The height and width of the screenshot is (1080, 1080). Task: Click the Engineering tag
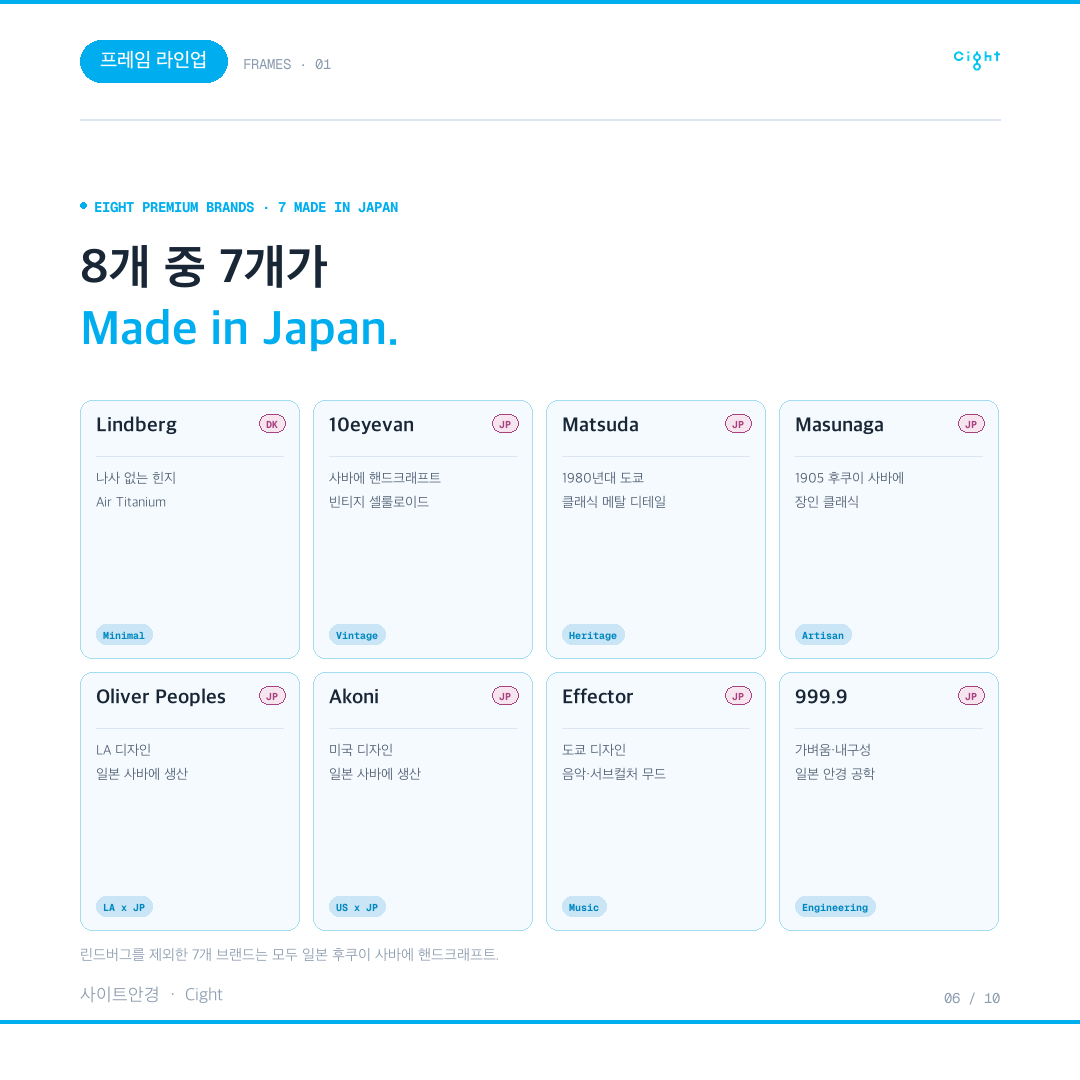coord(835,907)
